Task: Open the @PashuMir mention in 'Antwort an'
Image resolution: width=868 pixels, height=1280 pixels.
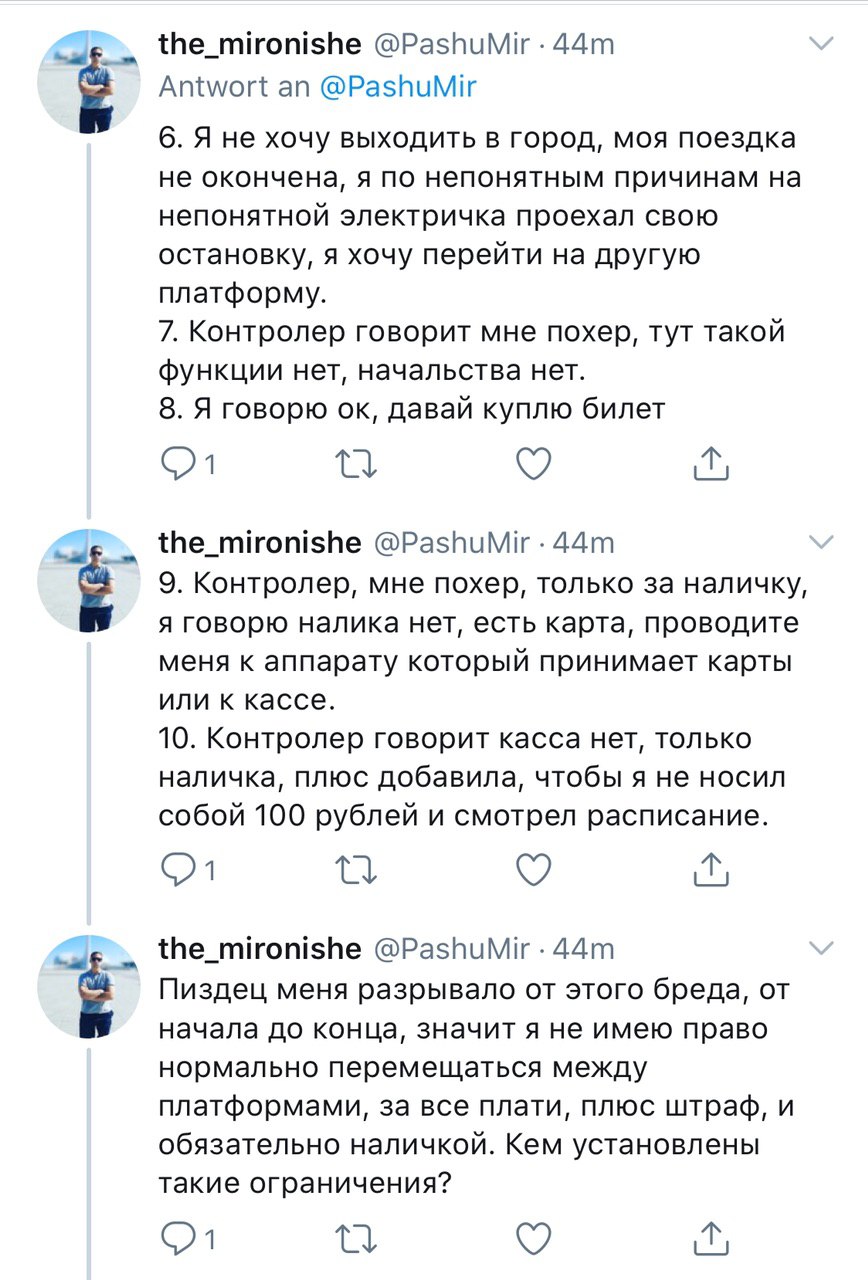Action: (x=398, y=87)
